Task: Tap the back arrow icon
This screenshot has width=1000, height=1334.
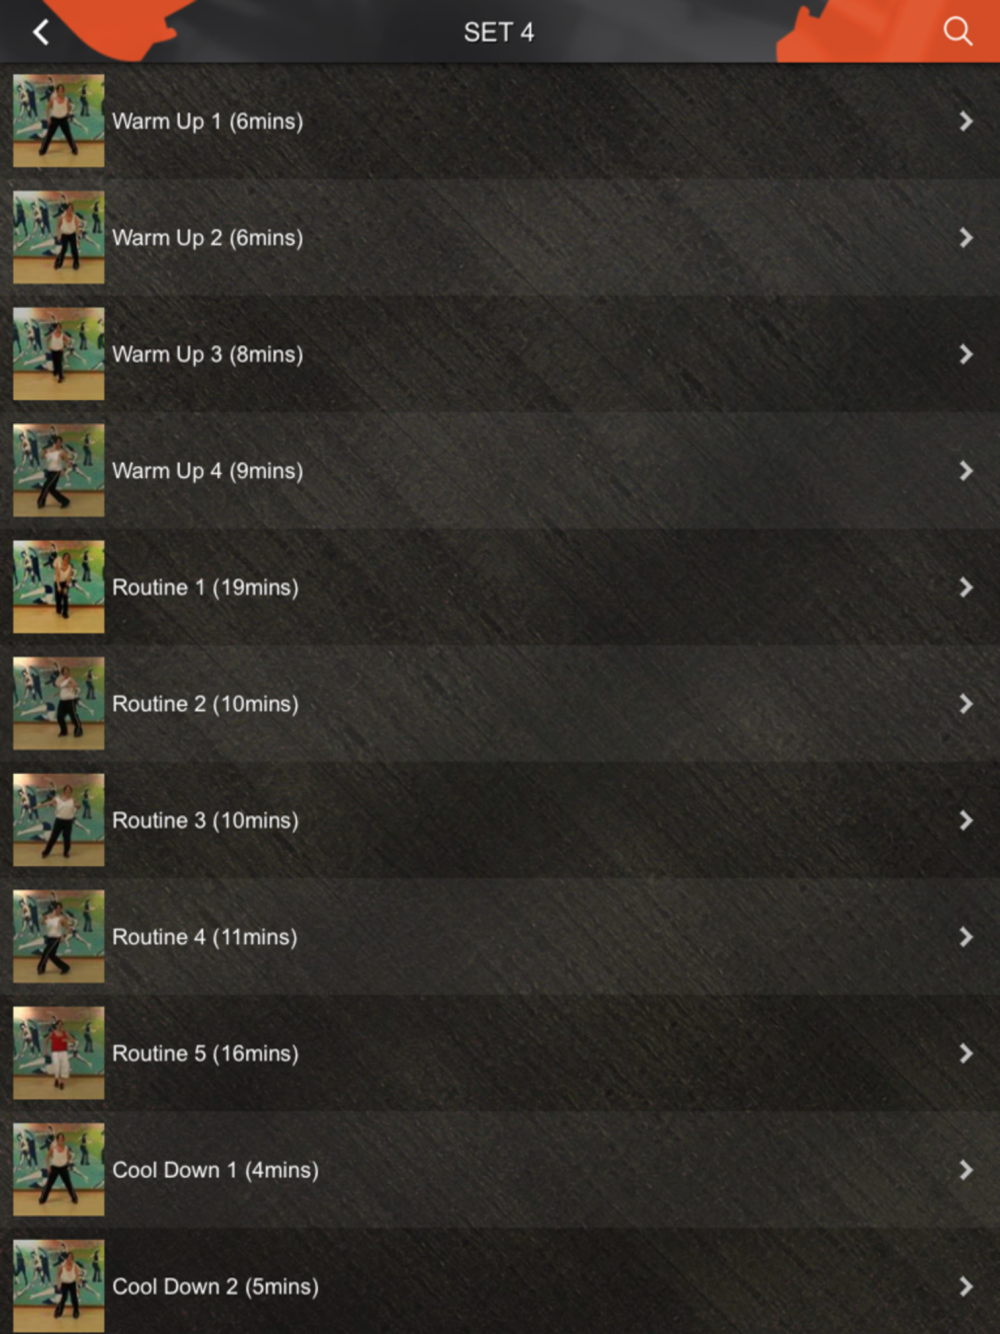Action: point(41,32)
